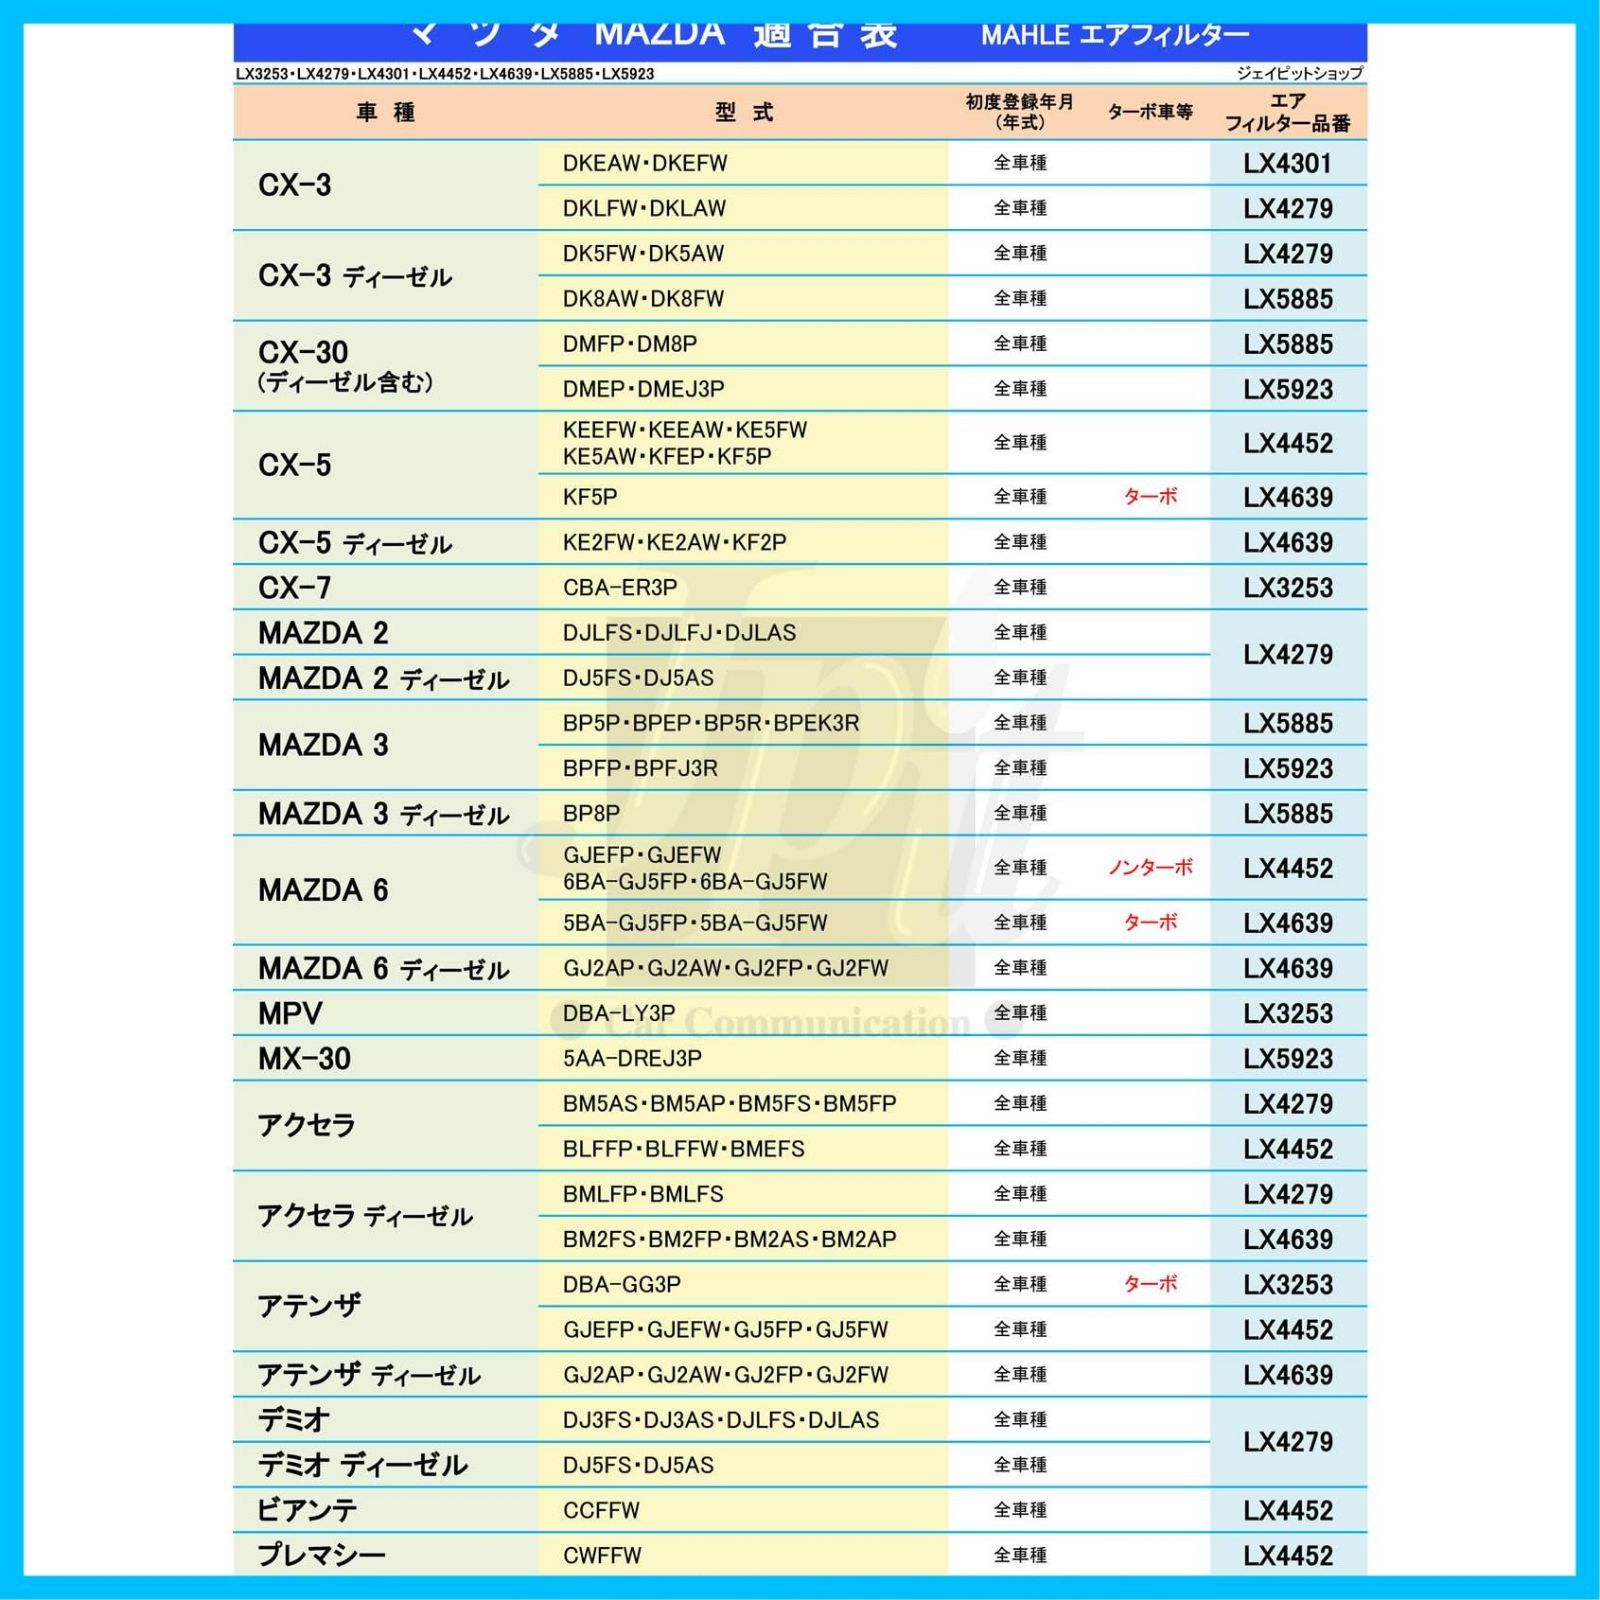Click the red 'ノンターボ' label
Viewport: 1600px width, 1600px height.
[1150, 868]
